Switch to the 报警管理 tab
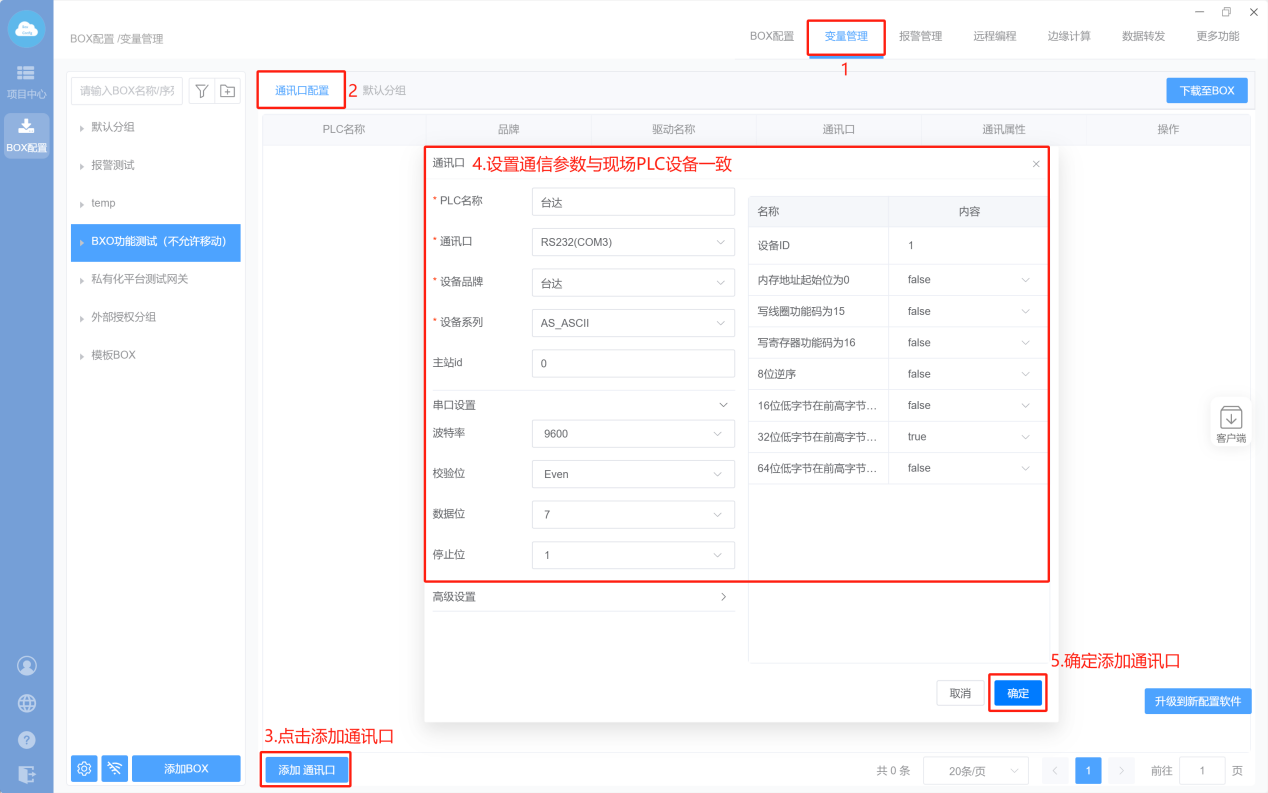1268x793 pixels. 920,36
